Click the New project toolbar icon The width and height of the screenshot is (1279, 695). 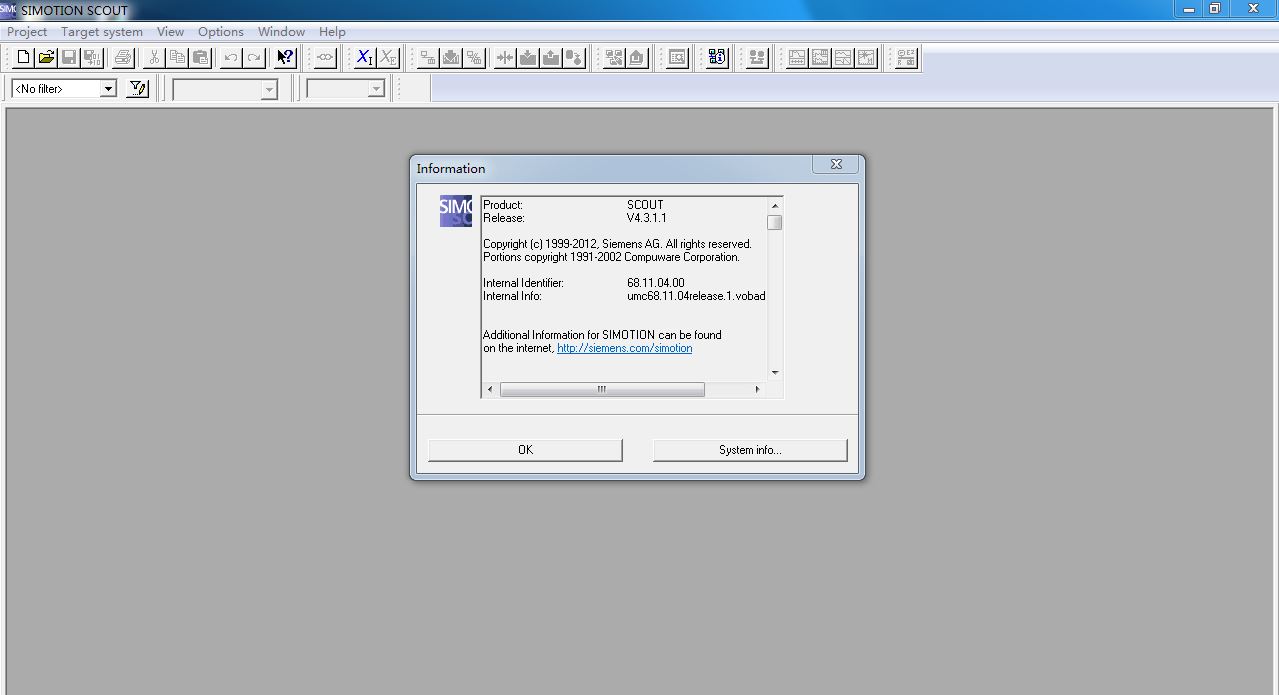click(23, 58)
